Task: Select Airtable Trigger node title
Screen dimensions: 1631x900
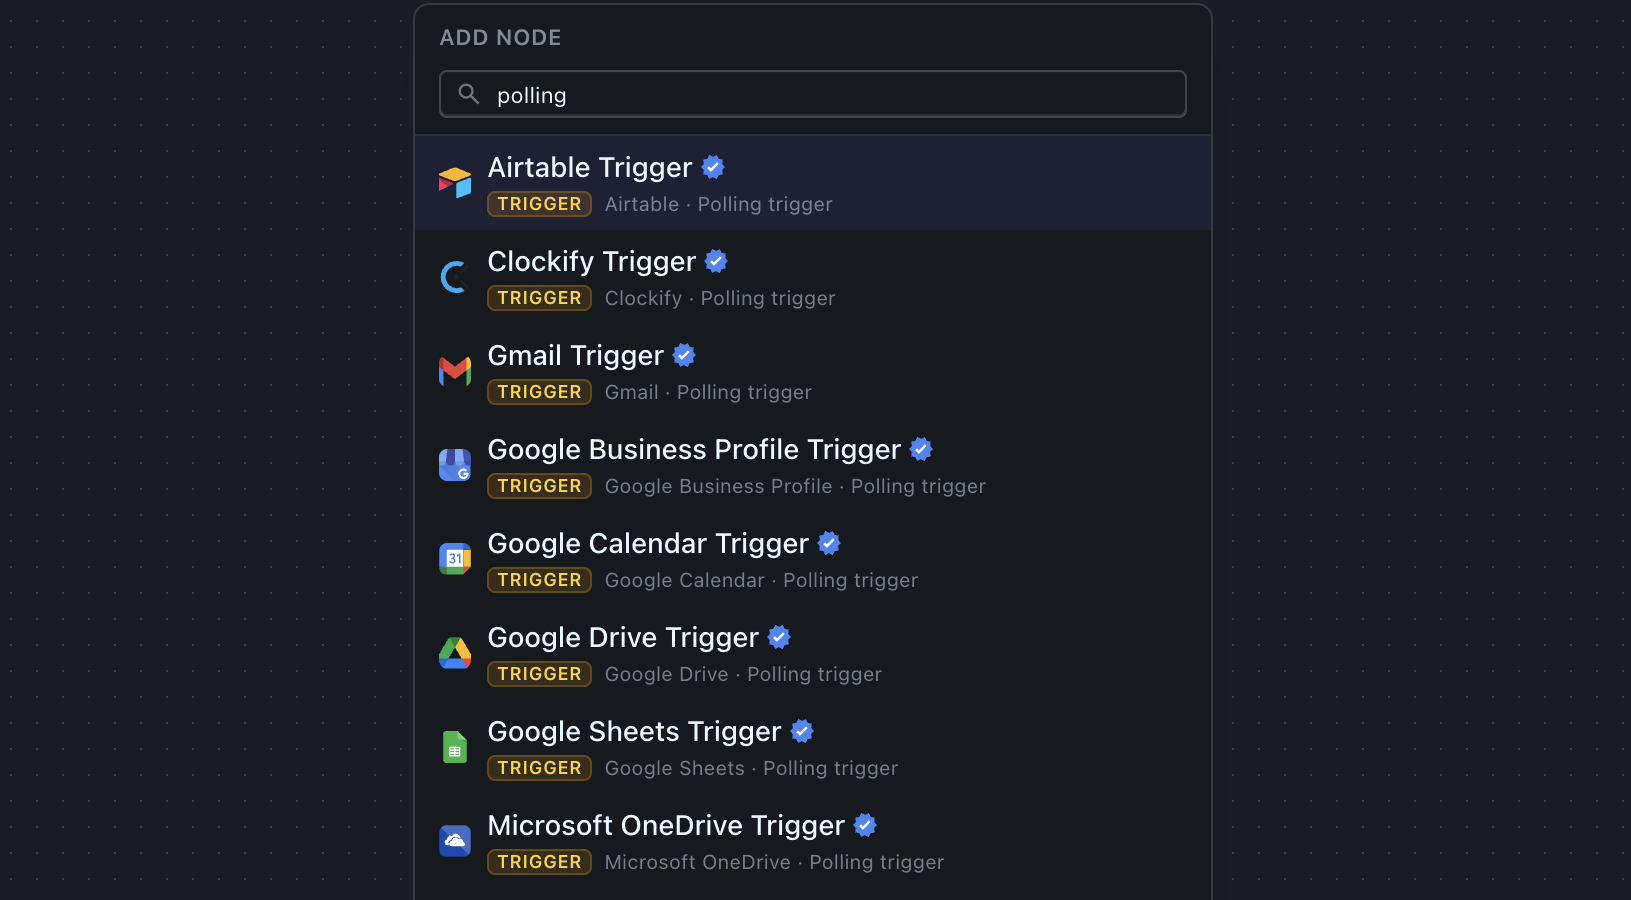Action: [x=590, y=167]
